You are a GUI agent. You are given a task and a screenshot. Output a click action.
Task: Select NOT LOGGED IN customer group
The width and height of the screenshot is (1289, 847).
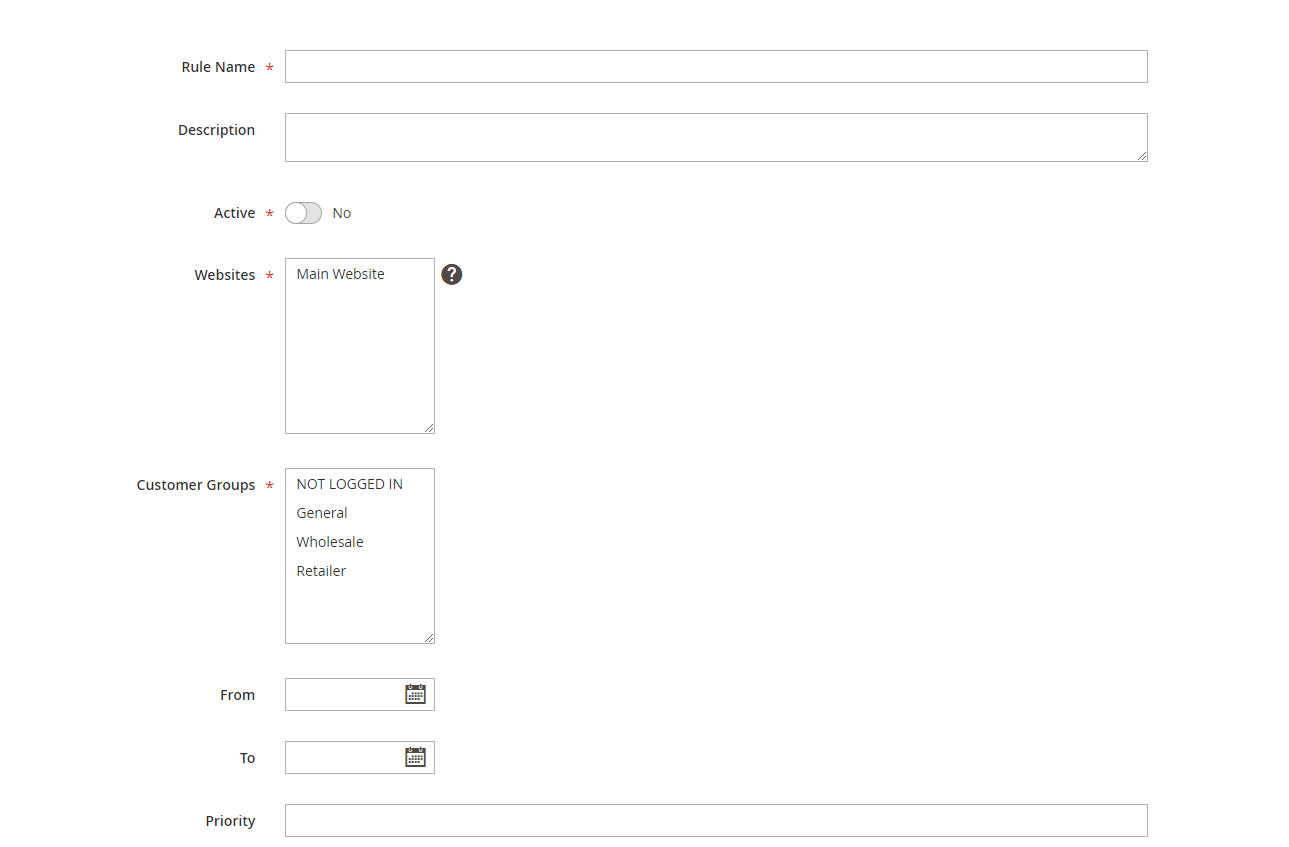[x=350, y=484]
